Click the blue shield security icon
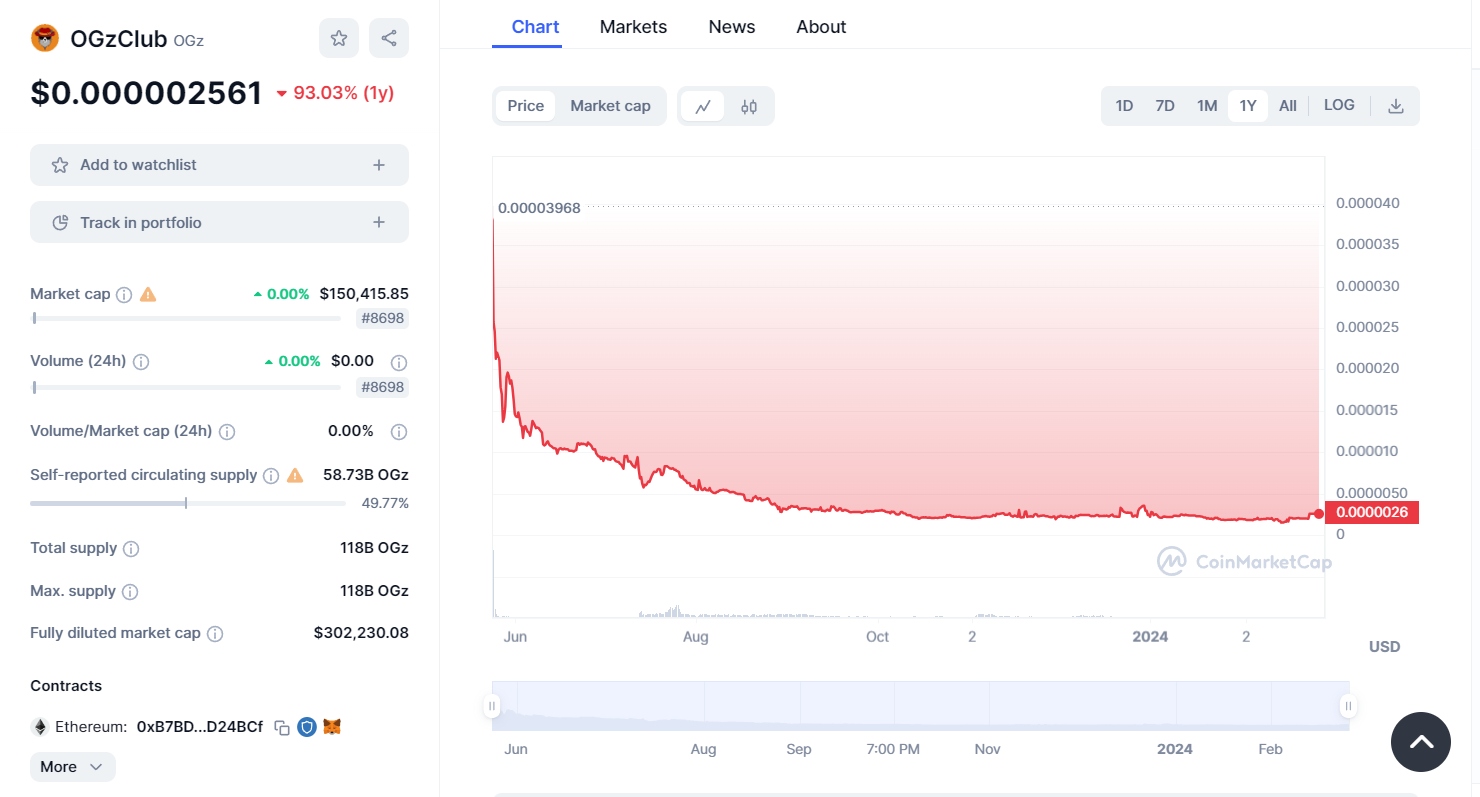 pos(307,727)
